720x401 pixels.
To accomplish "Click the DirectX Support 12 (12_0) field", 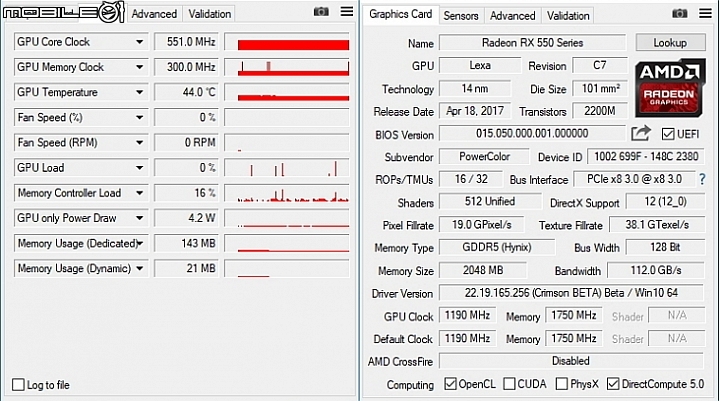I will (665, 202).
